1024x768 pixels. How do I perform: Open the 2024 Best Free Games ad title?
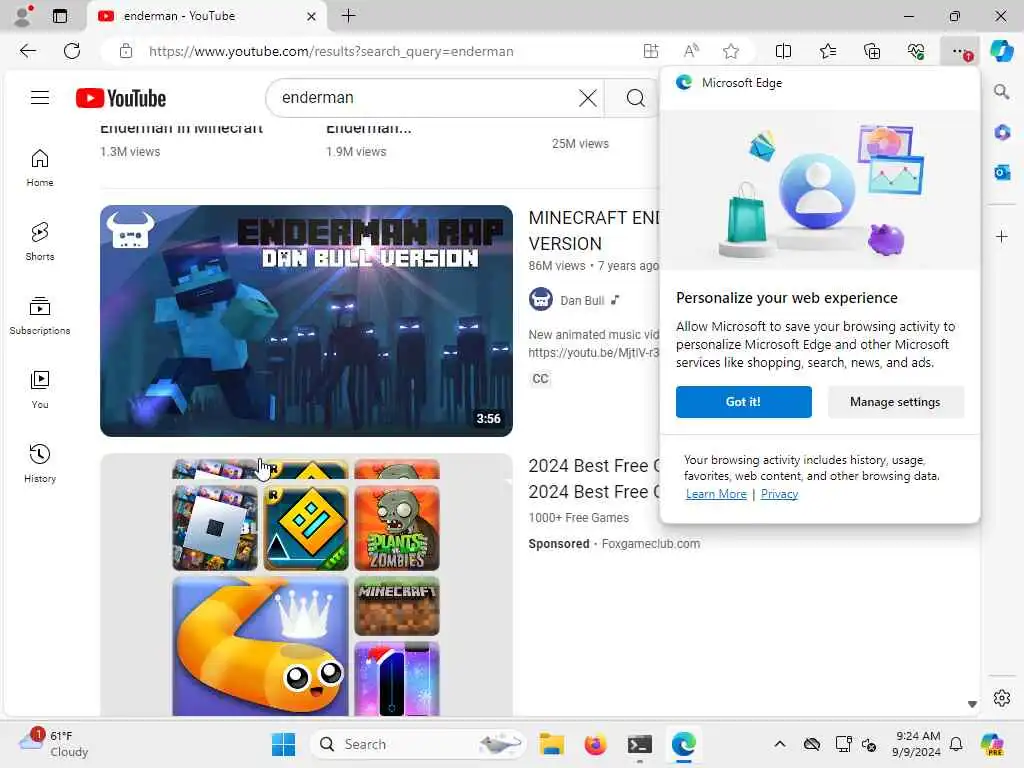point(594,479)
